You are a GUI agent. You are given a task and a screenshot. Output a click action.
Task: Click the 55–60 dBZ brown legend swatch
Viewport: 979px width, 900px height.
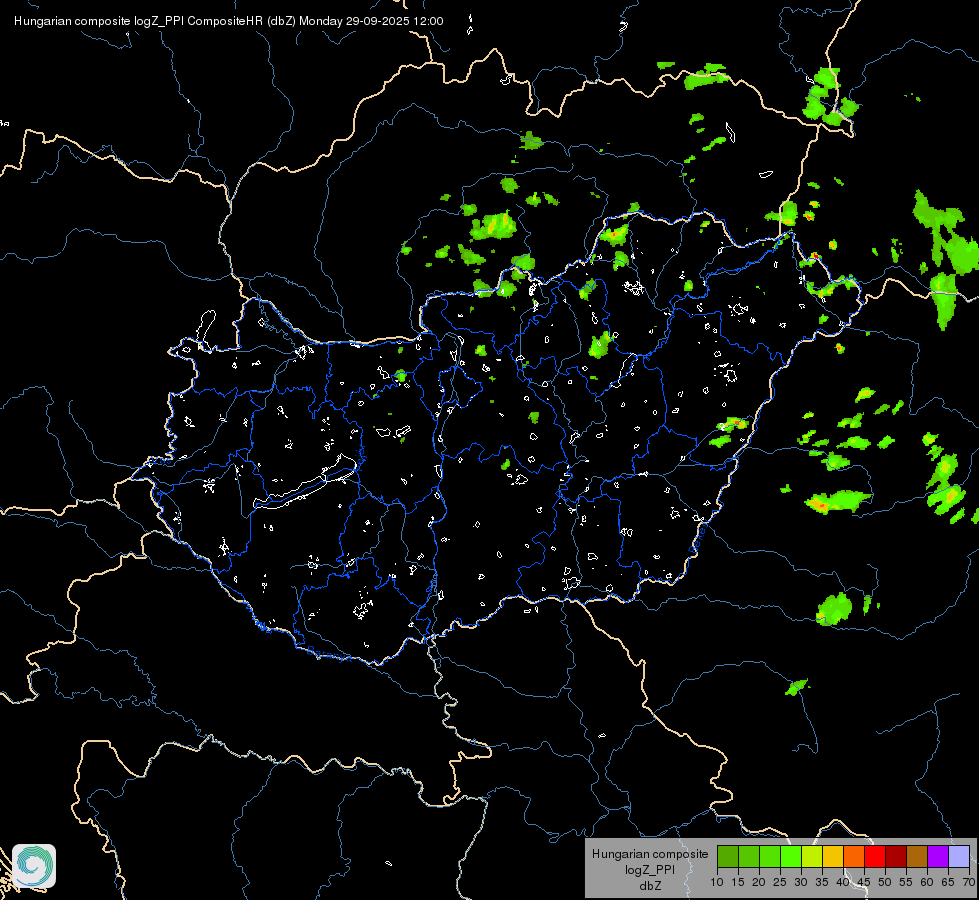coord(917,856)
